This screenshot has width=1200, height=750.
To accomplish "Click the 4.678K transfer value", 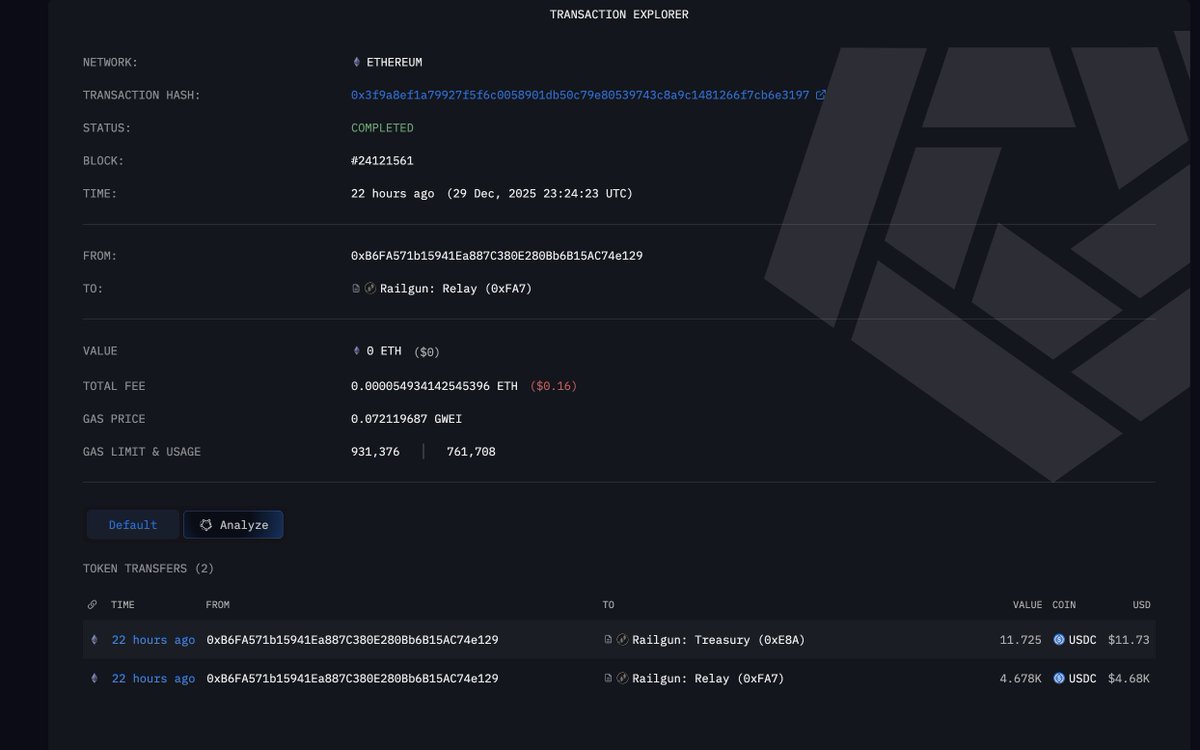I will [1020, 678].
